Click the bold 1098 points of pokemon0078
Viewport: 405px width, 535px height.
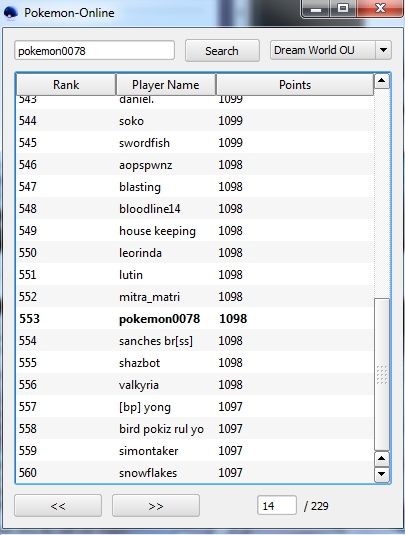point(233,319)
